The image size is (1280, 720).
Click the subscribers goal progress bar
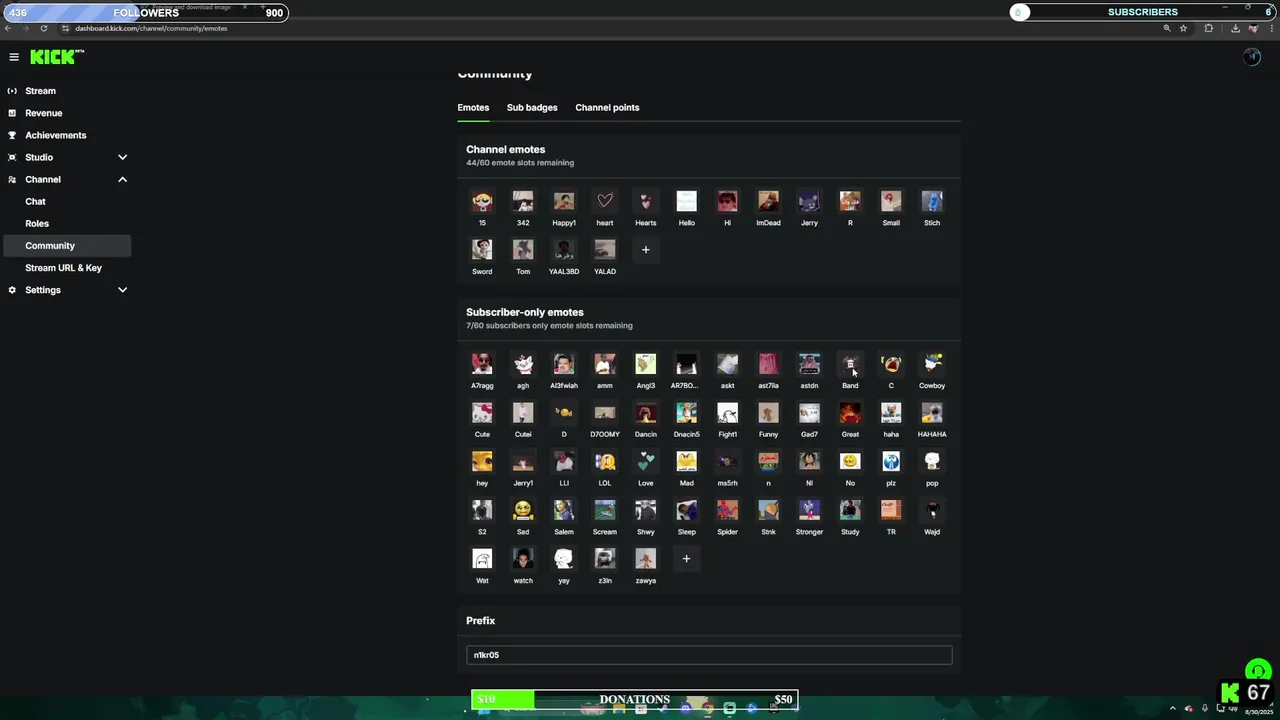click(1143, 12)
